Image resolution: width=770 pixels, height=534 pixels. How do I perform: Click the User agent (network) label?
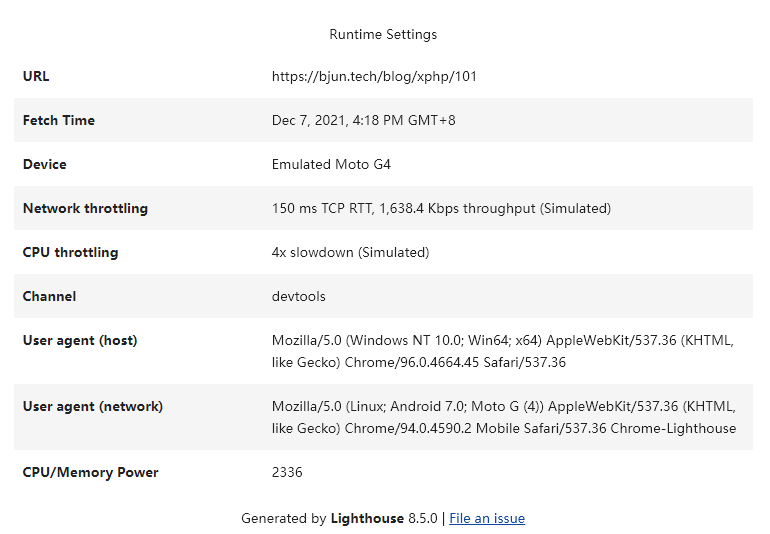[x=93, y=406]
